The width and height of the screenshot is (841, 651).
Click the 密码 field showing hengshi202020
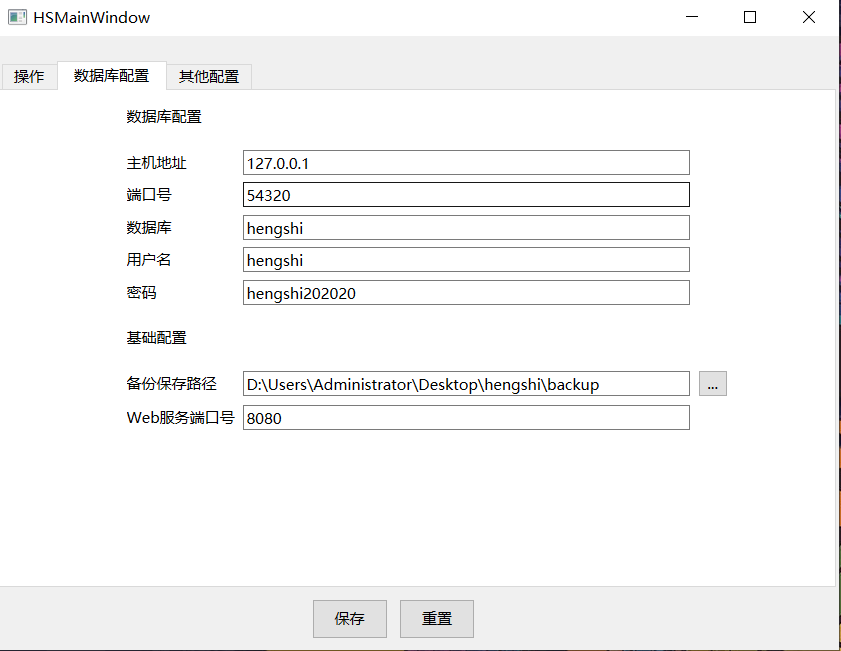pyautogui.click(x=466, y=293)
